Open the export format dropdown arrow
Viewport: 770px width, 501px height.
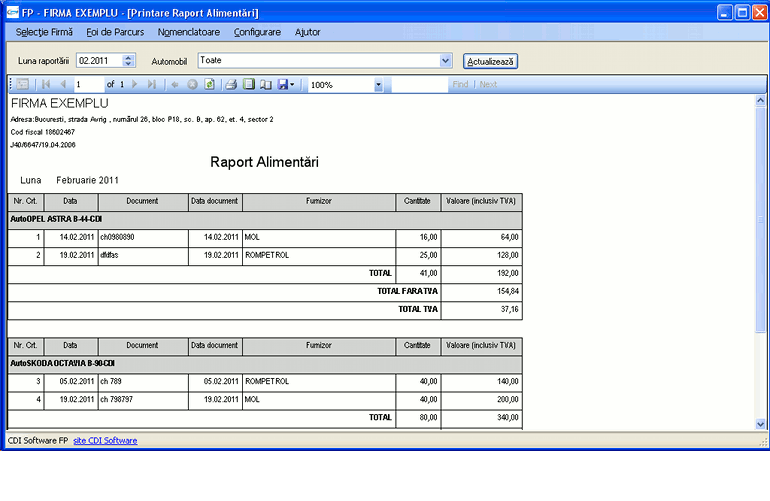[292, 84]
